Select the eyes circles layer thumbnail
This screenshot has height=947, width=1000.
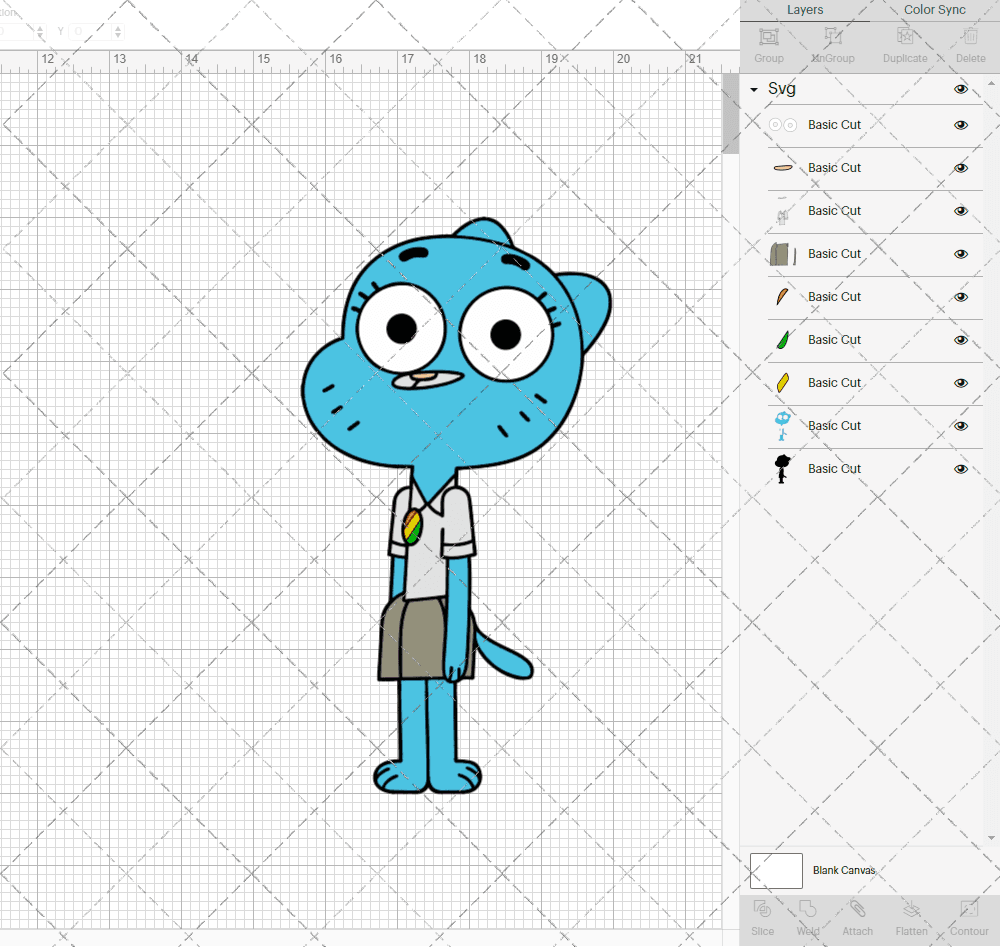pos(783,125)
